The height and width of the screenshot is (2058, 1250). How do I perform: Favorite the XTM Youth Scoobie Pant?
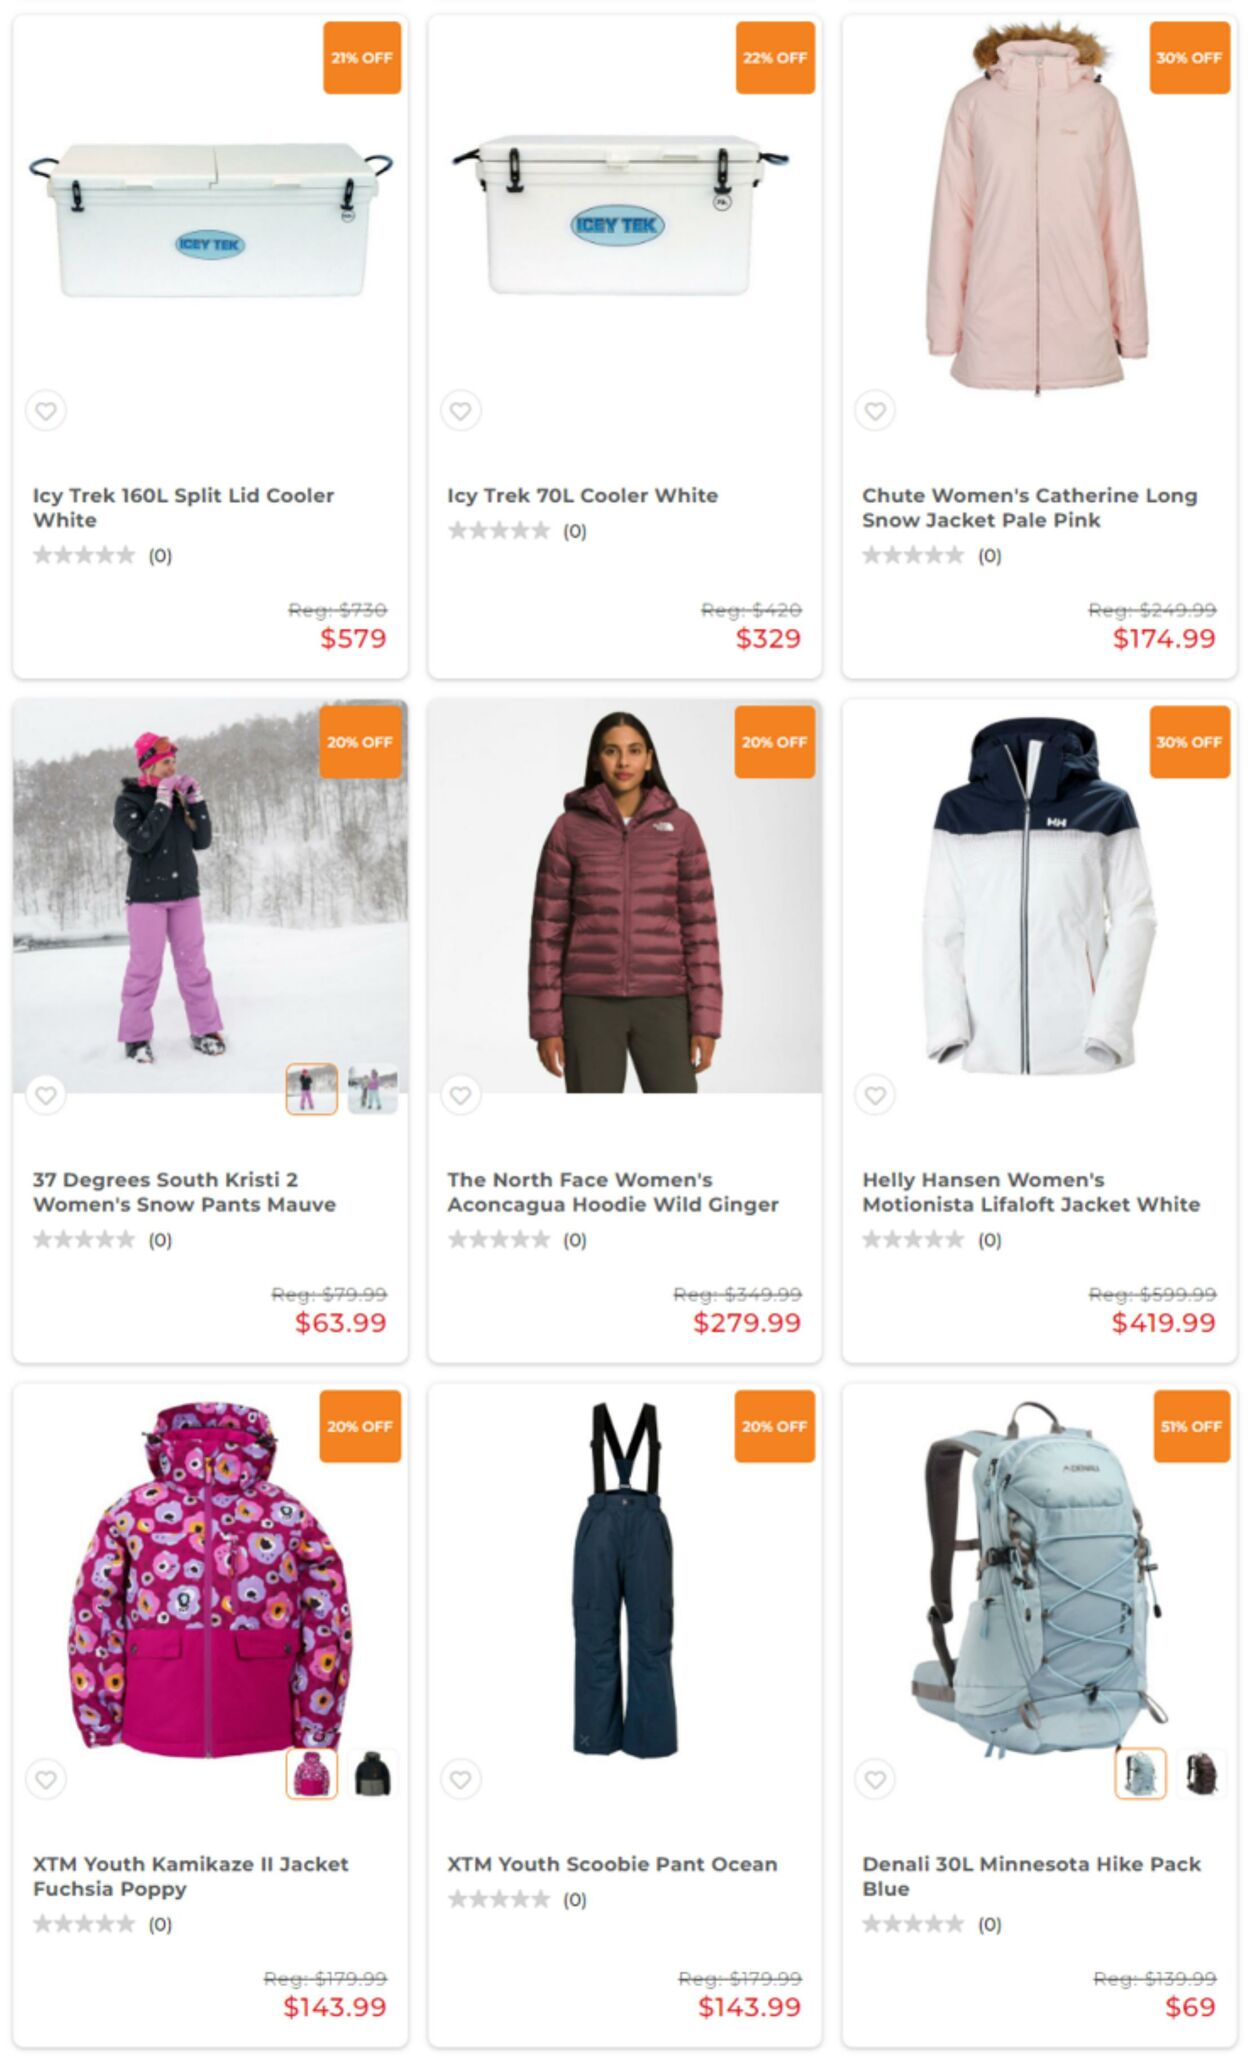point(461,1779)
